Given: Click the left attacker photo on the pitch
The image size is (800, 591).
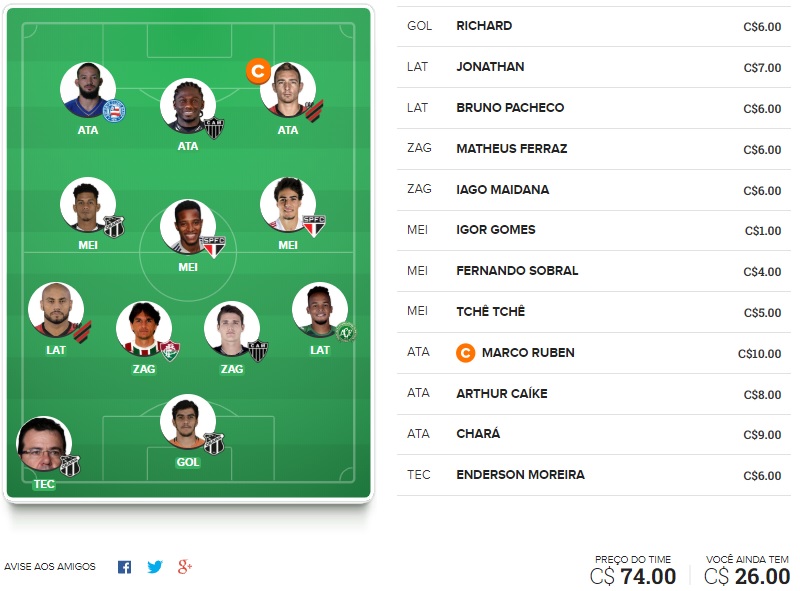Looking at the screenshot, I should click(88, 91).
